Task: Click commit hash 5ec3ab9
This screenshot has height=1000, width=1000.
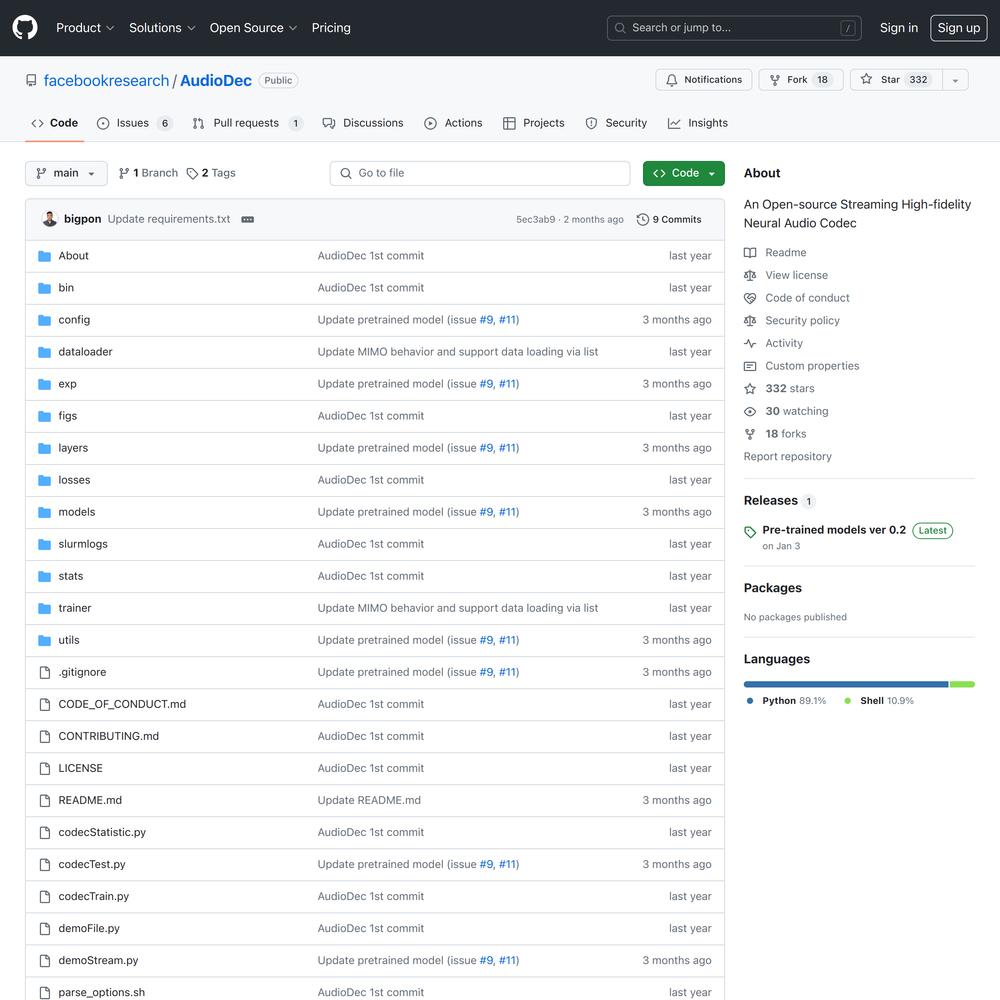Action: (536, 219)
